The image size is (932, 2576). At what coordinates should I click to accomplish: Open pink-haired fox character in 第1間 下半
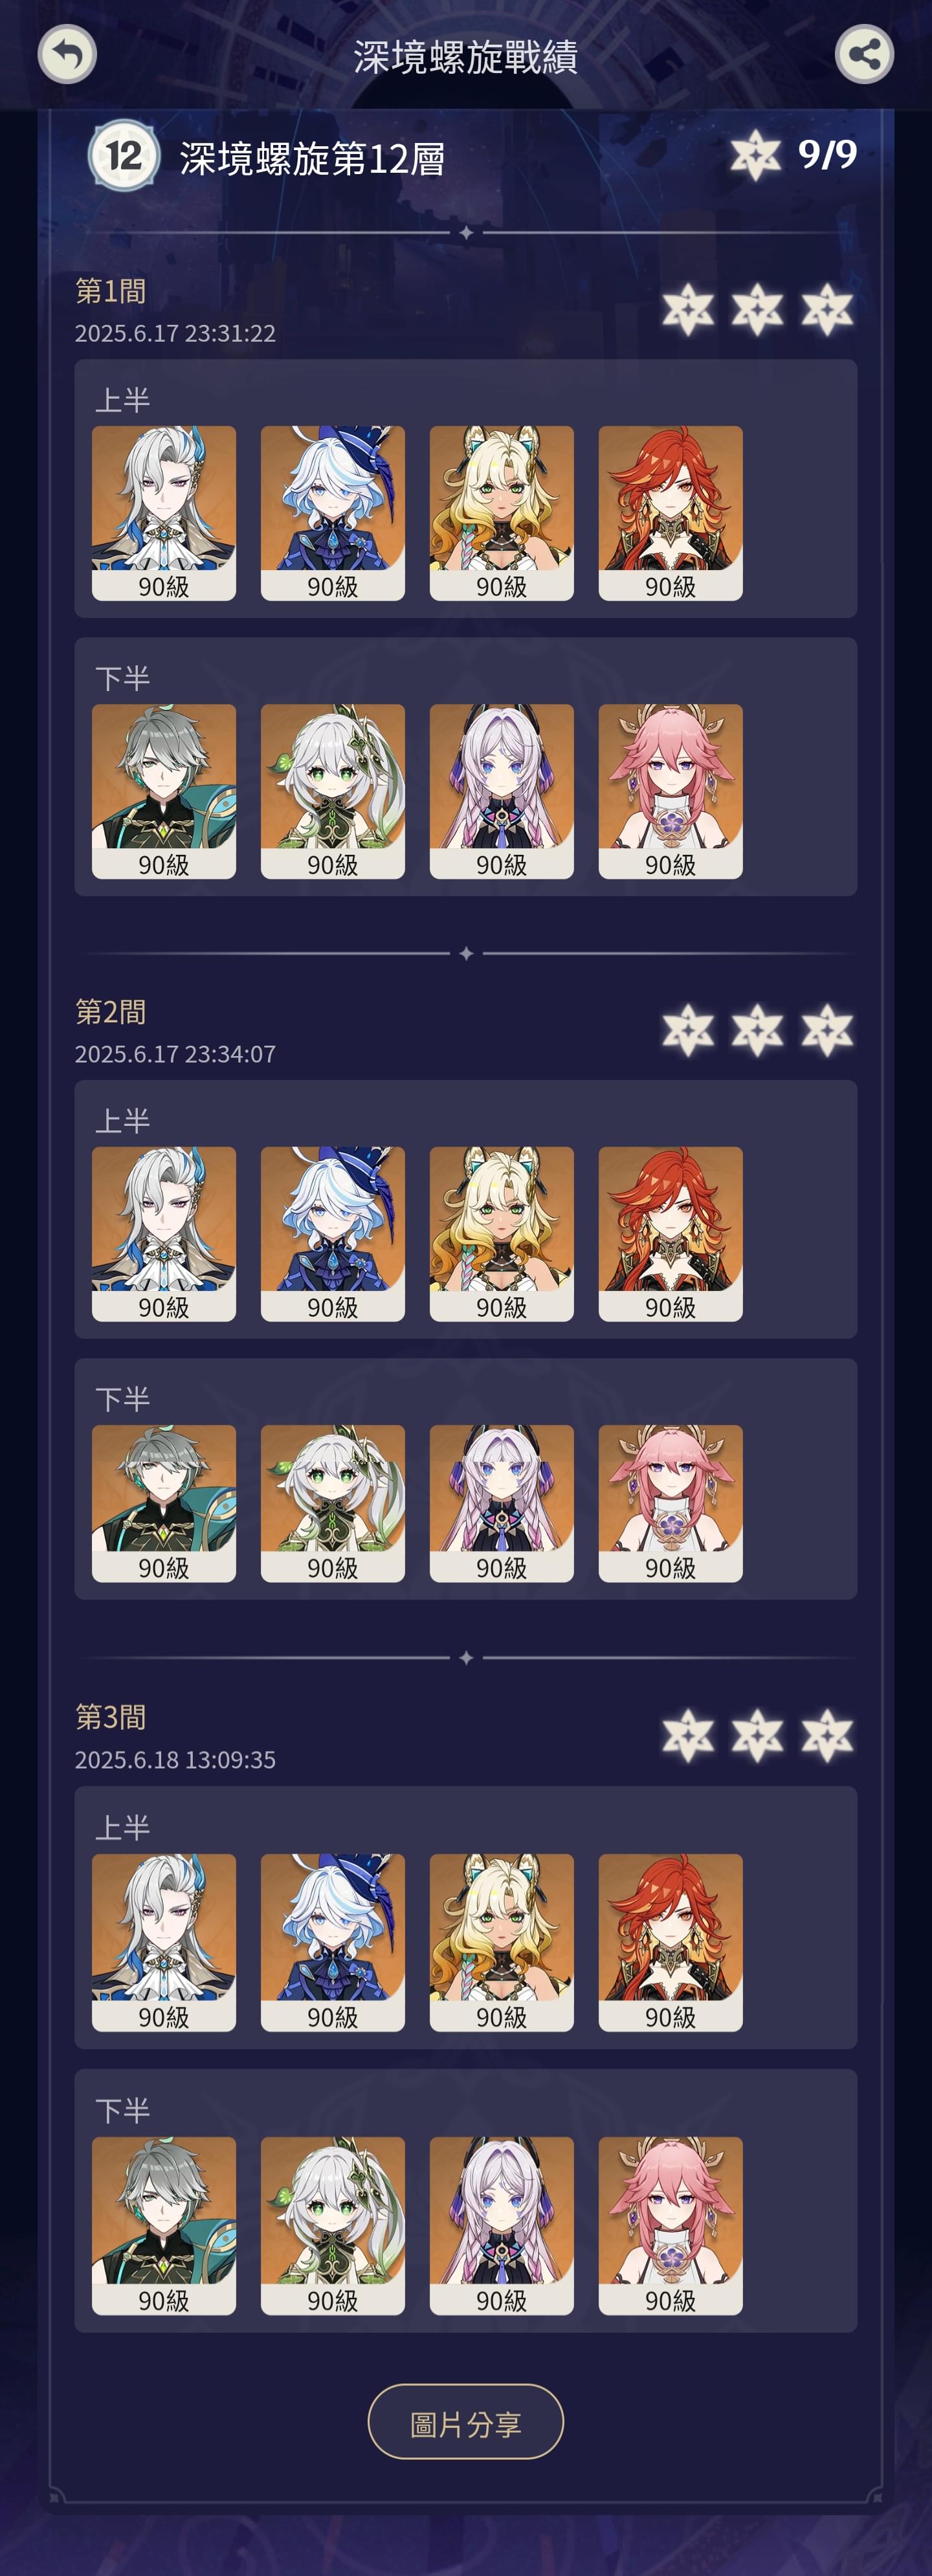pos(671,791)
